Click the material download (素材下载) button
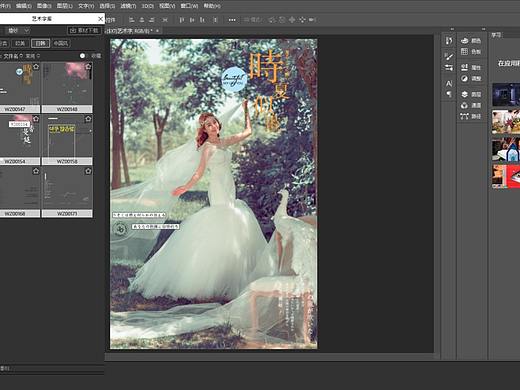 point(85,31)
